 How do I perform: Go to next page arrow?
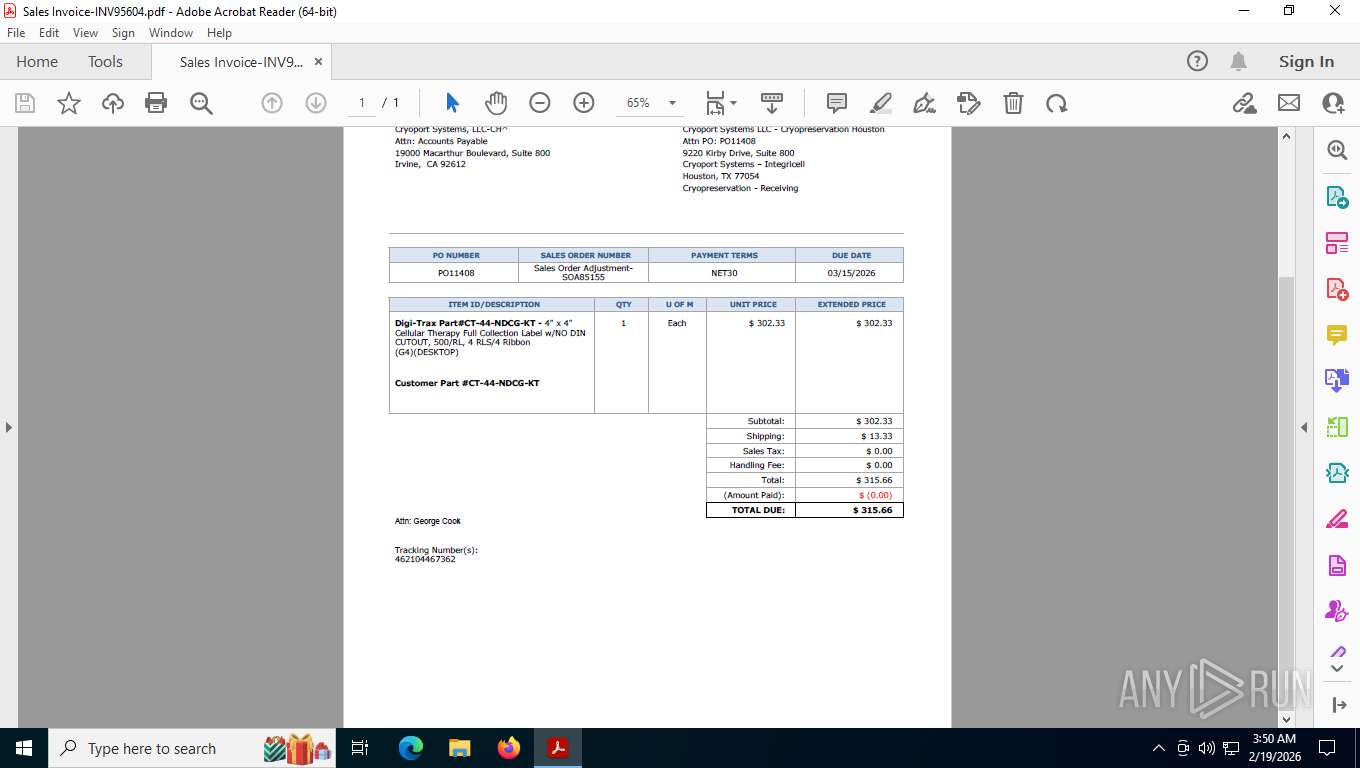tap(316, 103)
